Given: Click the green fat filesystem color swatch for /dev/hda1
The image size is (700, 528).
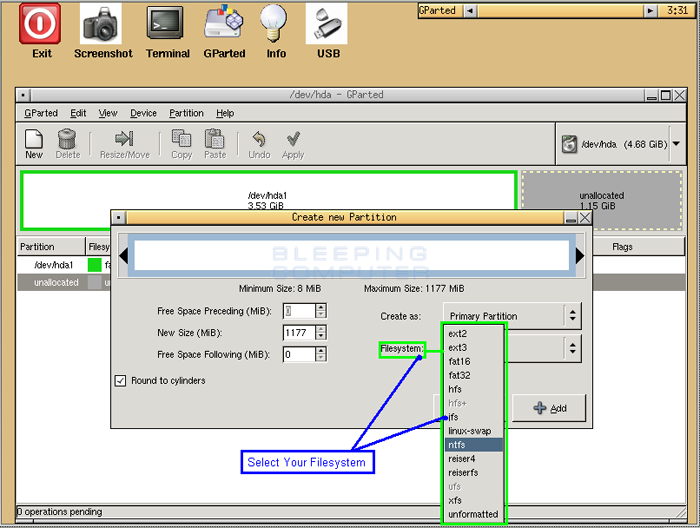Looking at the screenshot, I should tap(95, 265).
